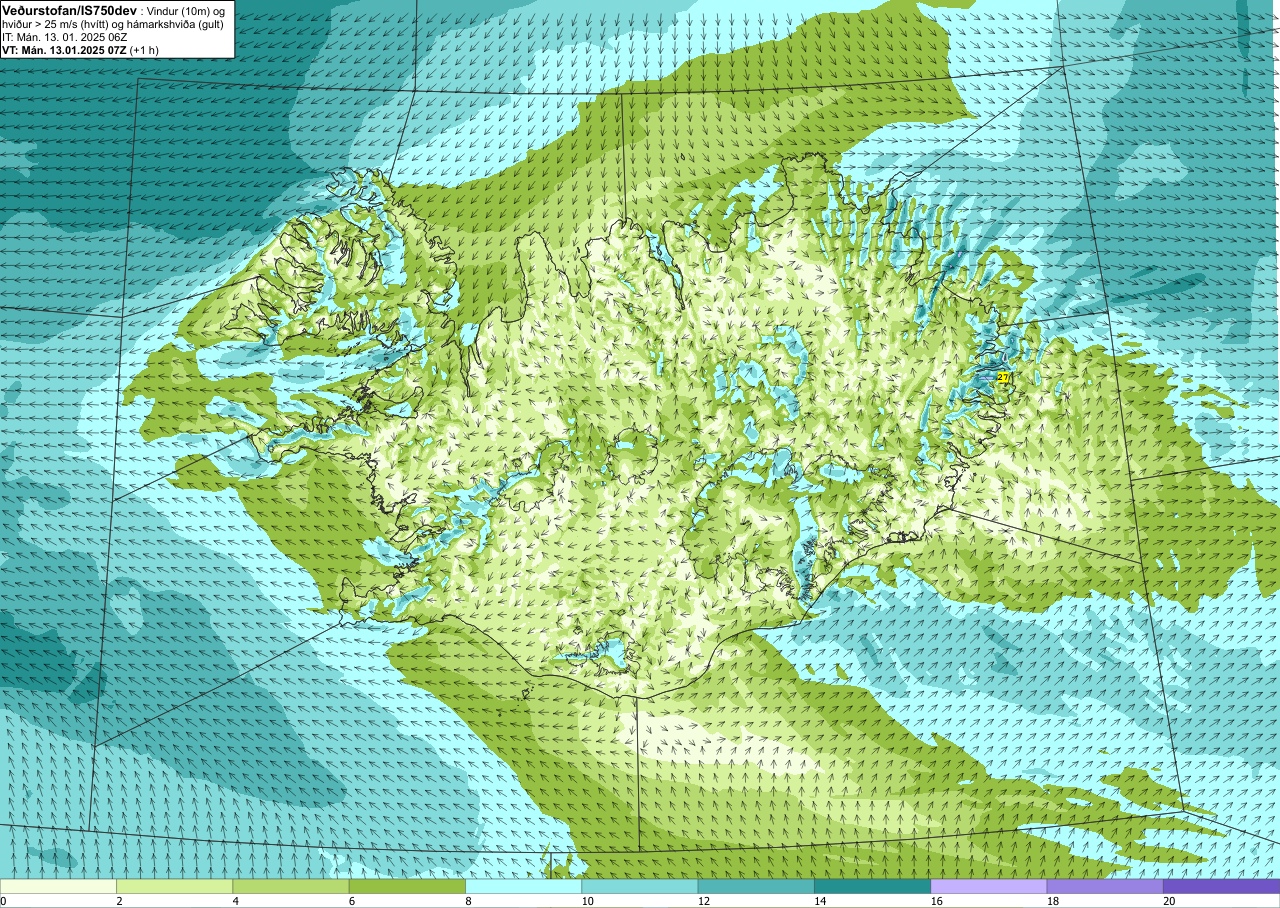Select the 16–18 m/s light purple legend swatch
1280x908 pixels.
(x=989, y=886)
